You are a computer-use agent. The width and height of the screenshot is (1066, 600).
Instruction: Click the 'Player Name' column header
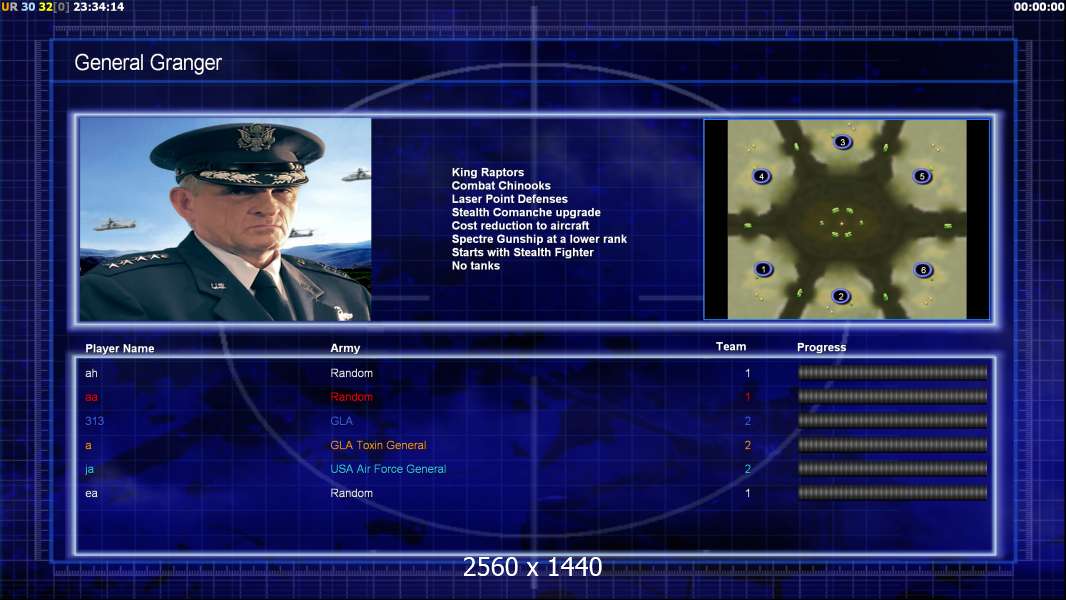coord(120,349)
